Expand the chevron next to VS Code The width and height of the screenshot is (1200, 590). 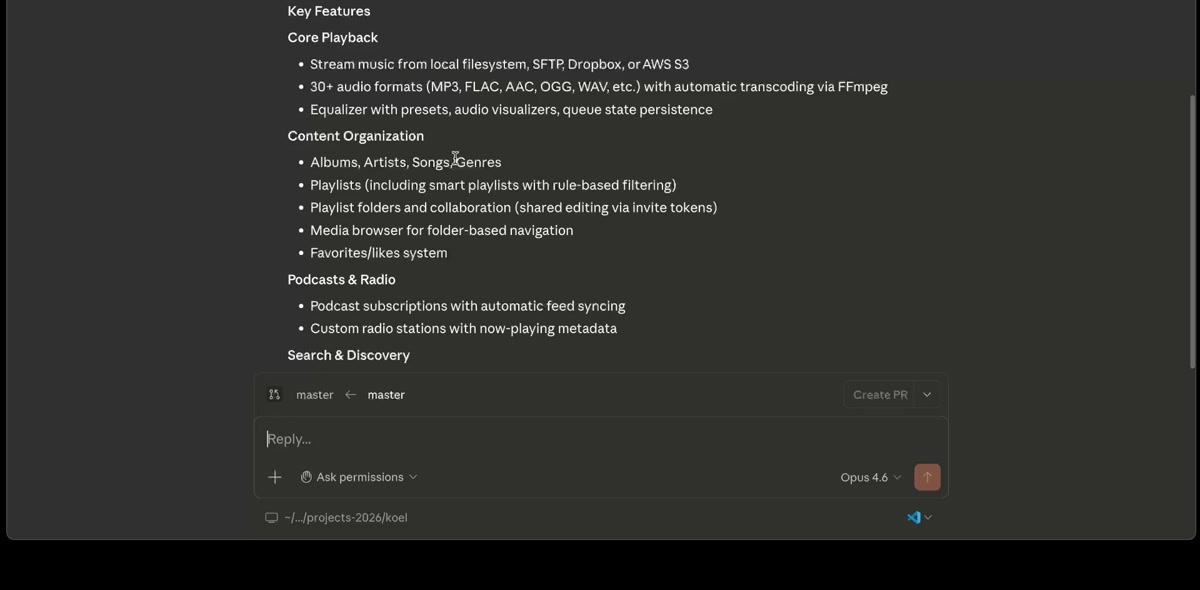coord(929,517)
